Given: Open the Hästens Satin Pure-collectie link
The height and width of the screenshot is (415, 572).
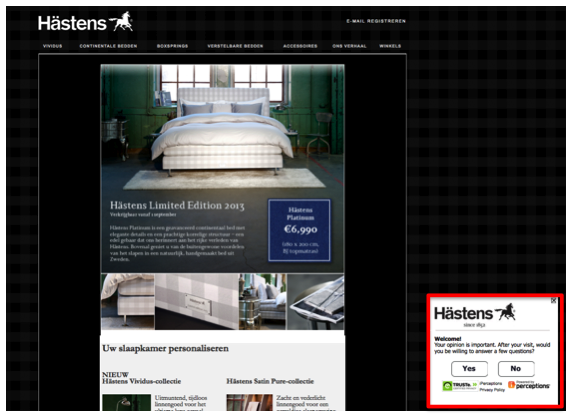Looking at the screenshot, I should (270, 381).
